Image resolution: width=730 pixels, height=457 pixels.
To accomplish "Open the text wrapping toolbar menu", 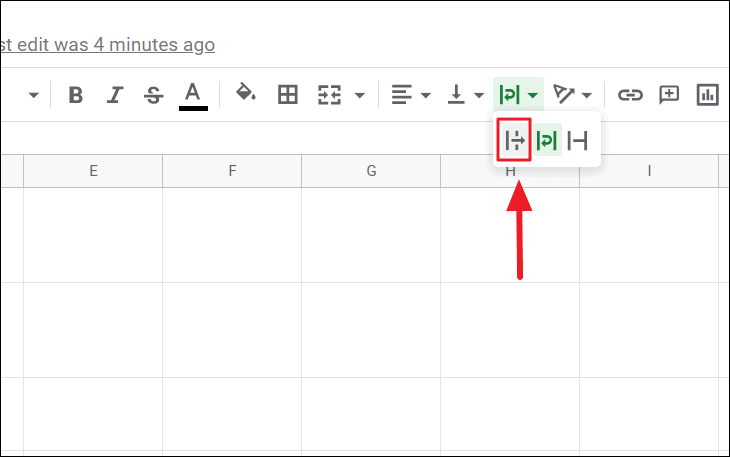I will (519, 95).
